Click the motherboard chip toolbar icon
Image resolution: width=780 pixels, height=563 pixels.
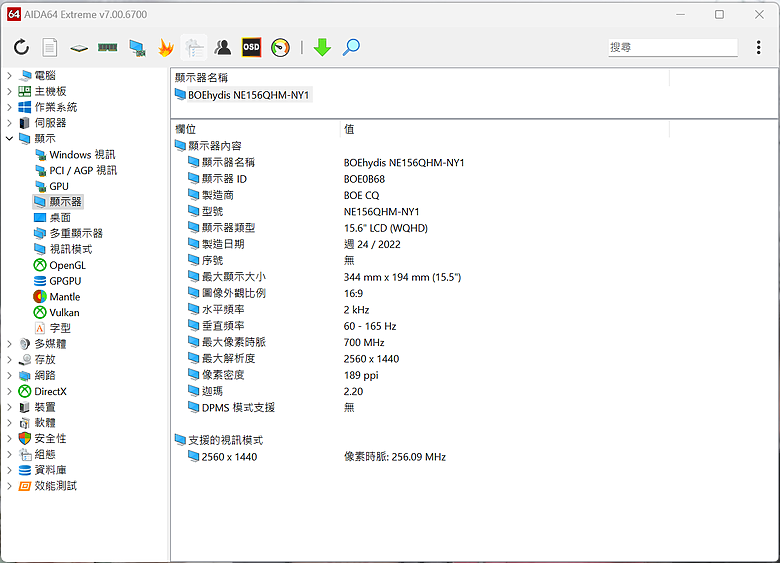click(79, 48)
